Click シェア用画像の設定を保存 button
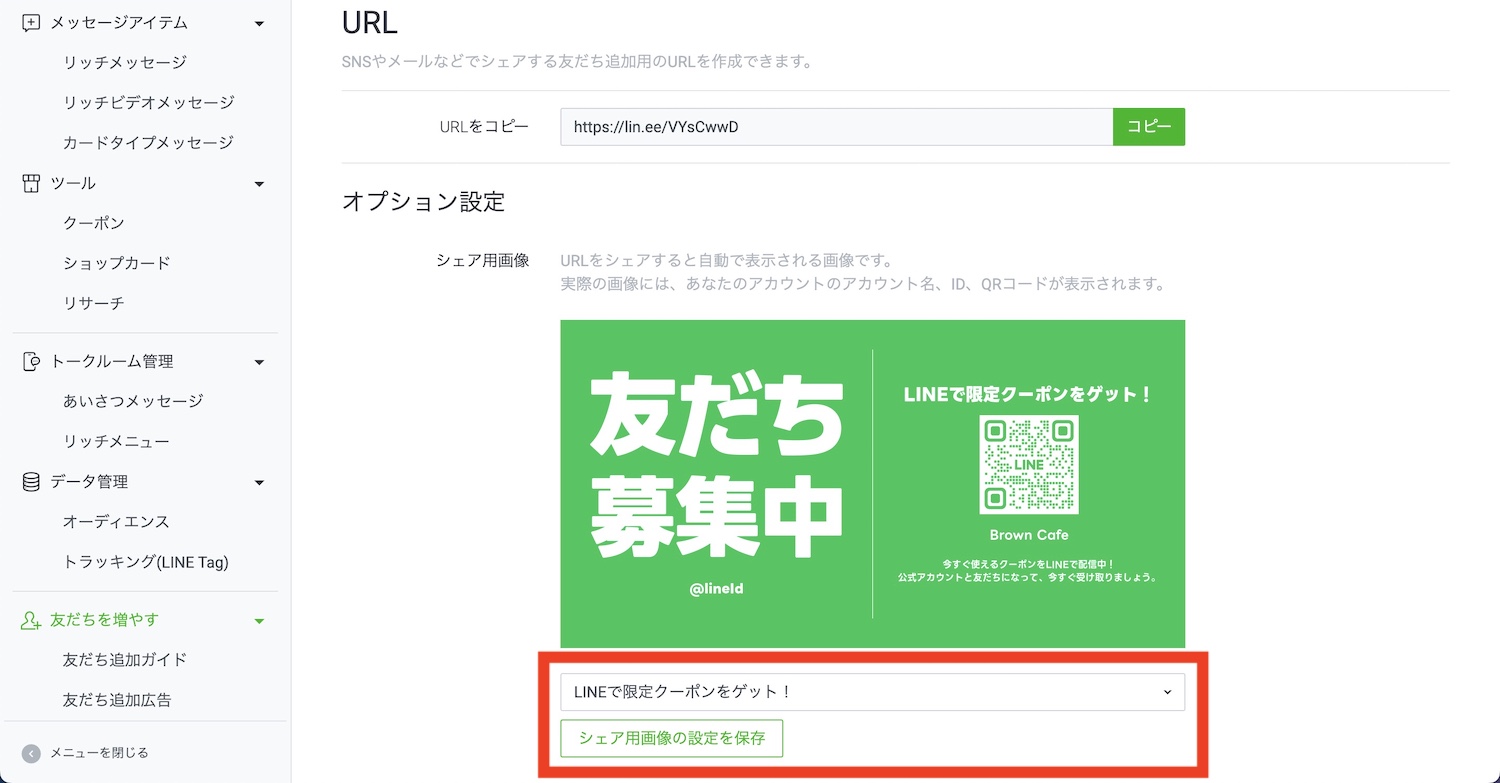 click(672, 738)
